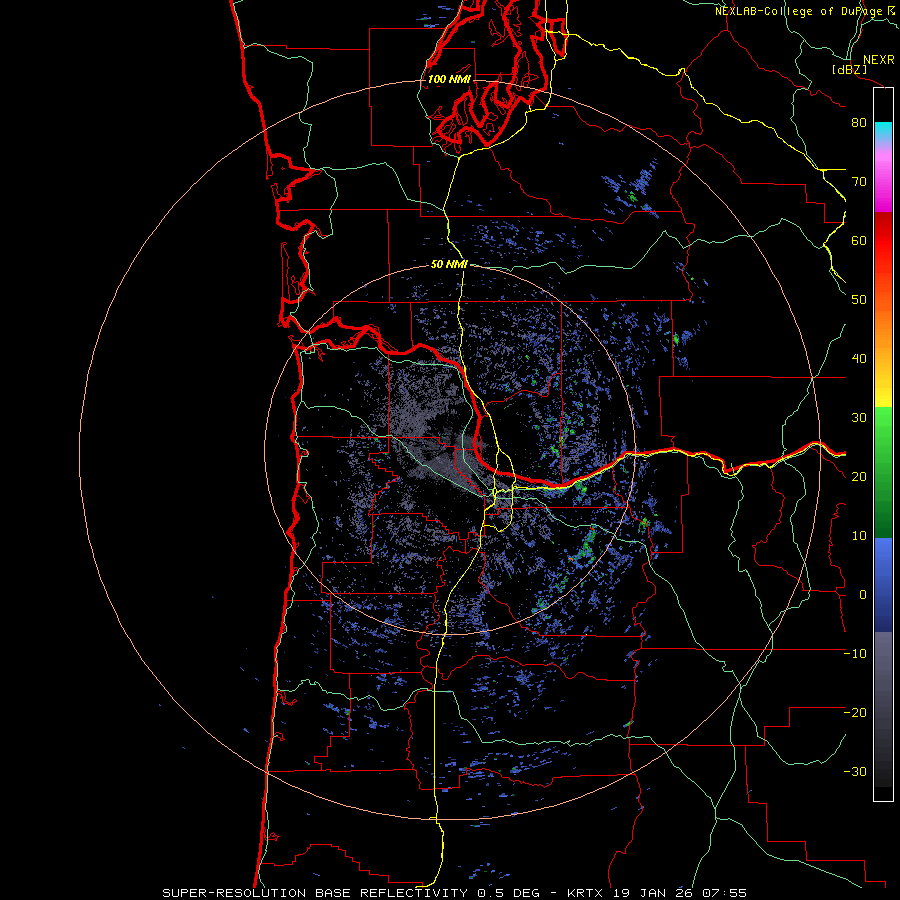This screenshot has height=900, width=900.
Task: Click the NEXLAB-College of DuPage header text
Action: point(805,11)
